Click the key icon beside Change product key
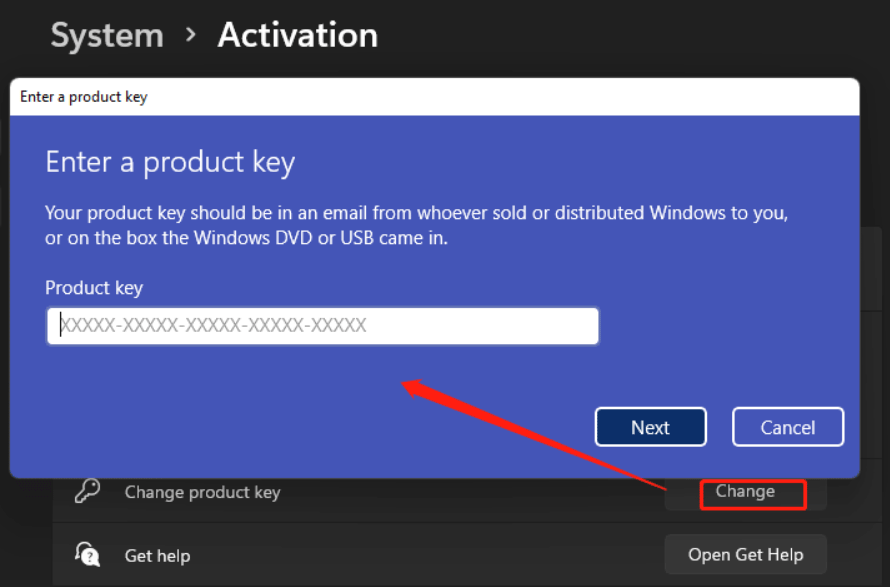Viewport: 890px width, 587px height. (89, 491)
